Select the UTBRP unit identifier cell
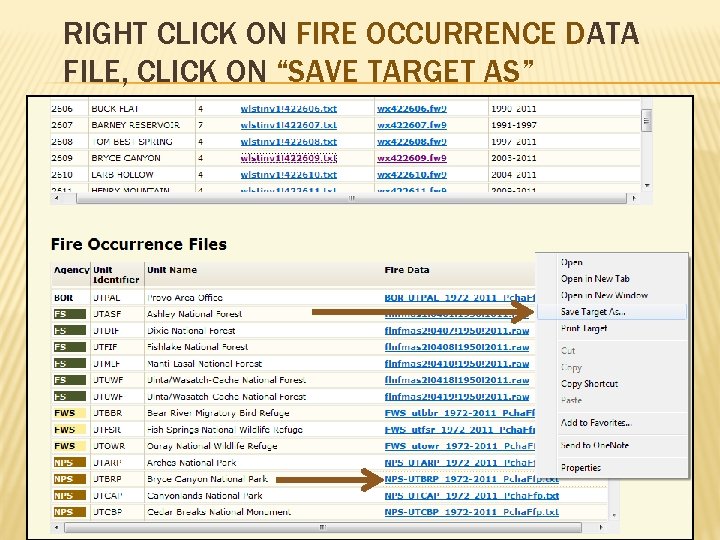Viewport: 720px width, 540px height. [x=107, y=479]
